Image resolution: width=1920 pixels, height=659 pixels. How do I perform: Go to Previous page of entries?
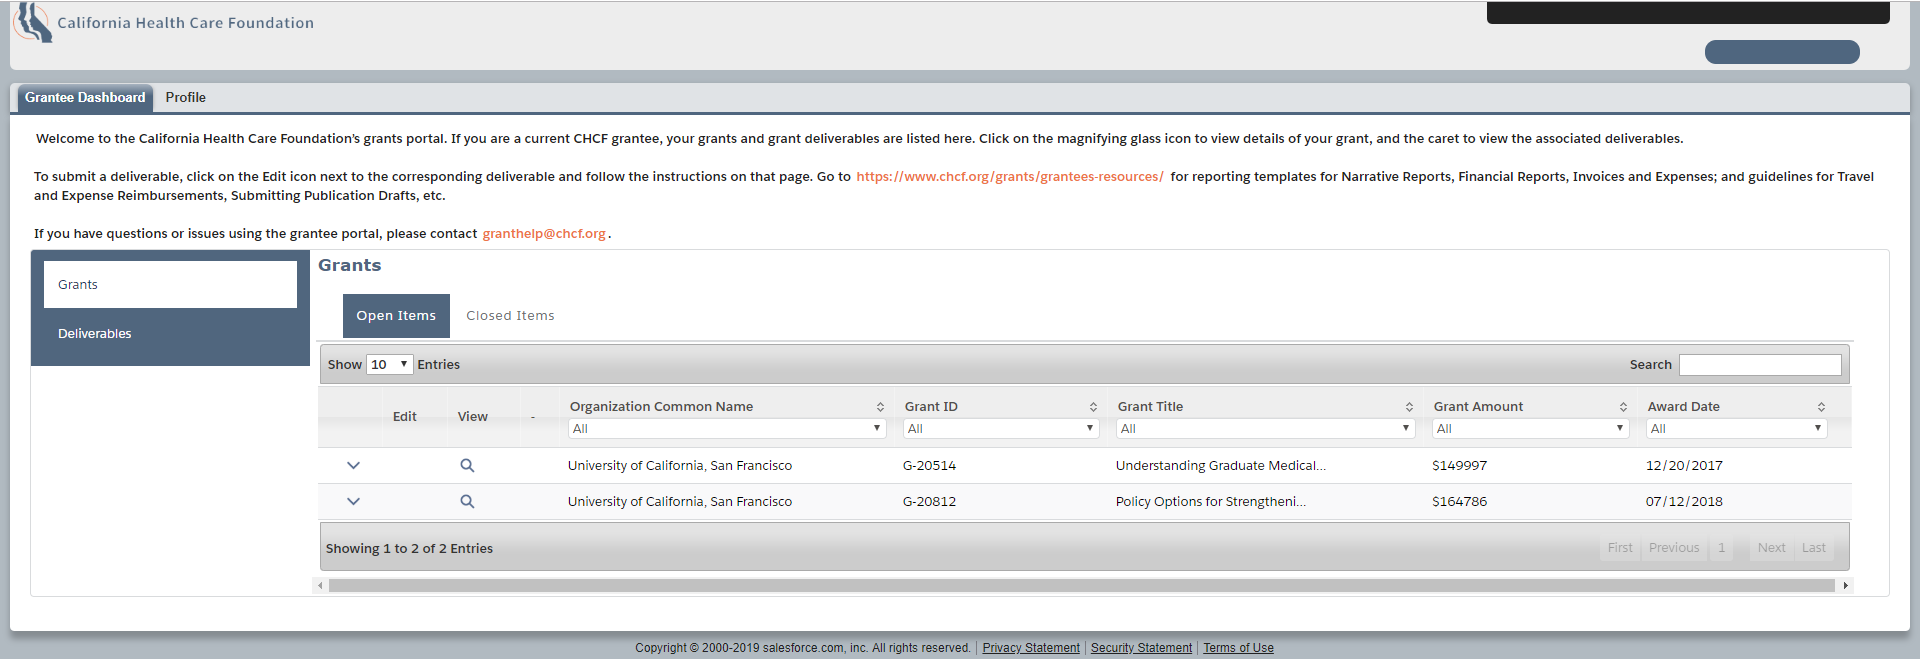coord(1674,548)
